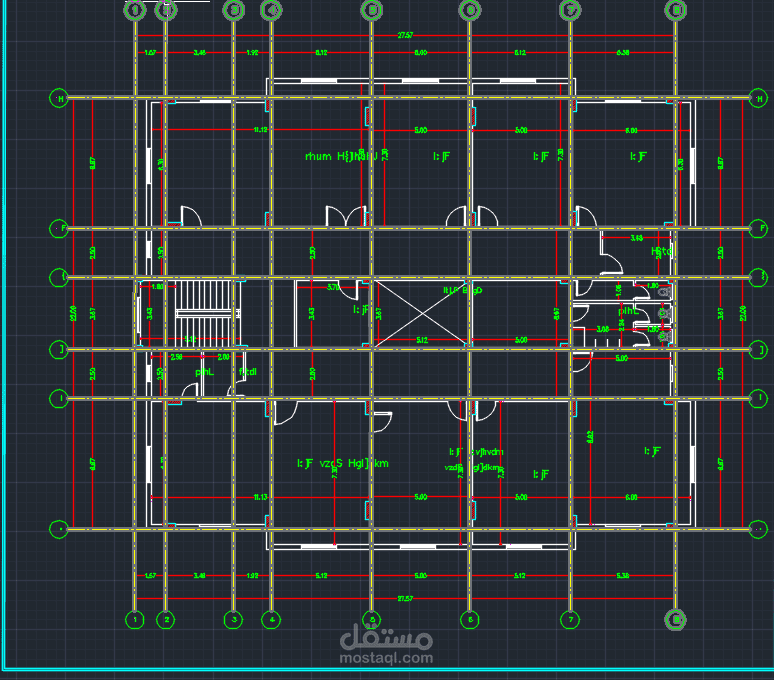Click the crossed void opening symbol
The width and height of the screenshot is (774, 680).
422,312
